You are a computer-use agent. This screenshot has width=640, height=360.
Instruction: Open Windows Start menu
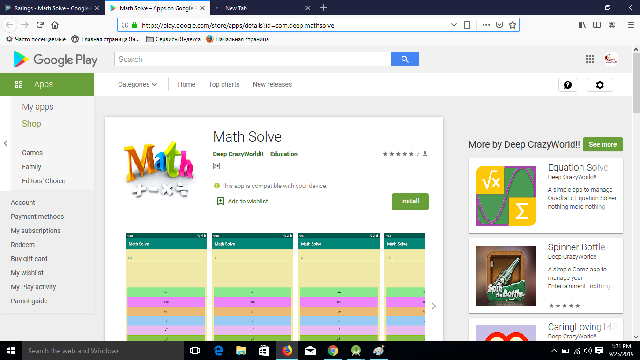pos(11,351)
